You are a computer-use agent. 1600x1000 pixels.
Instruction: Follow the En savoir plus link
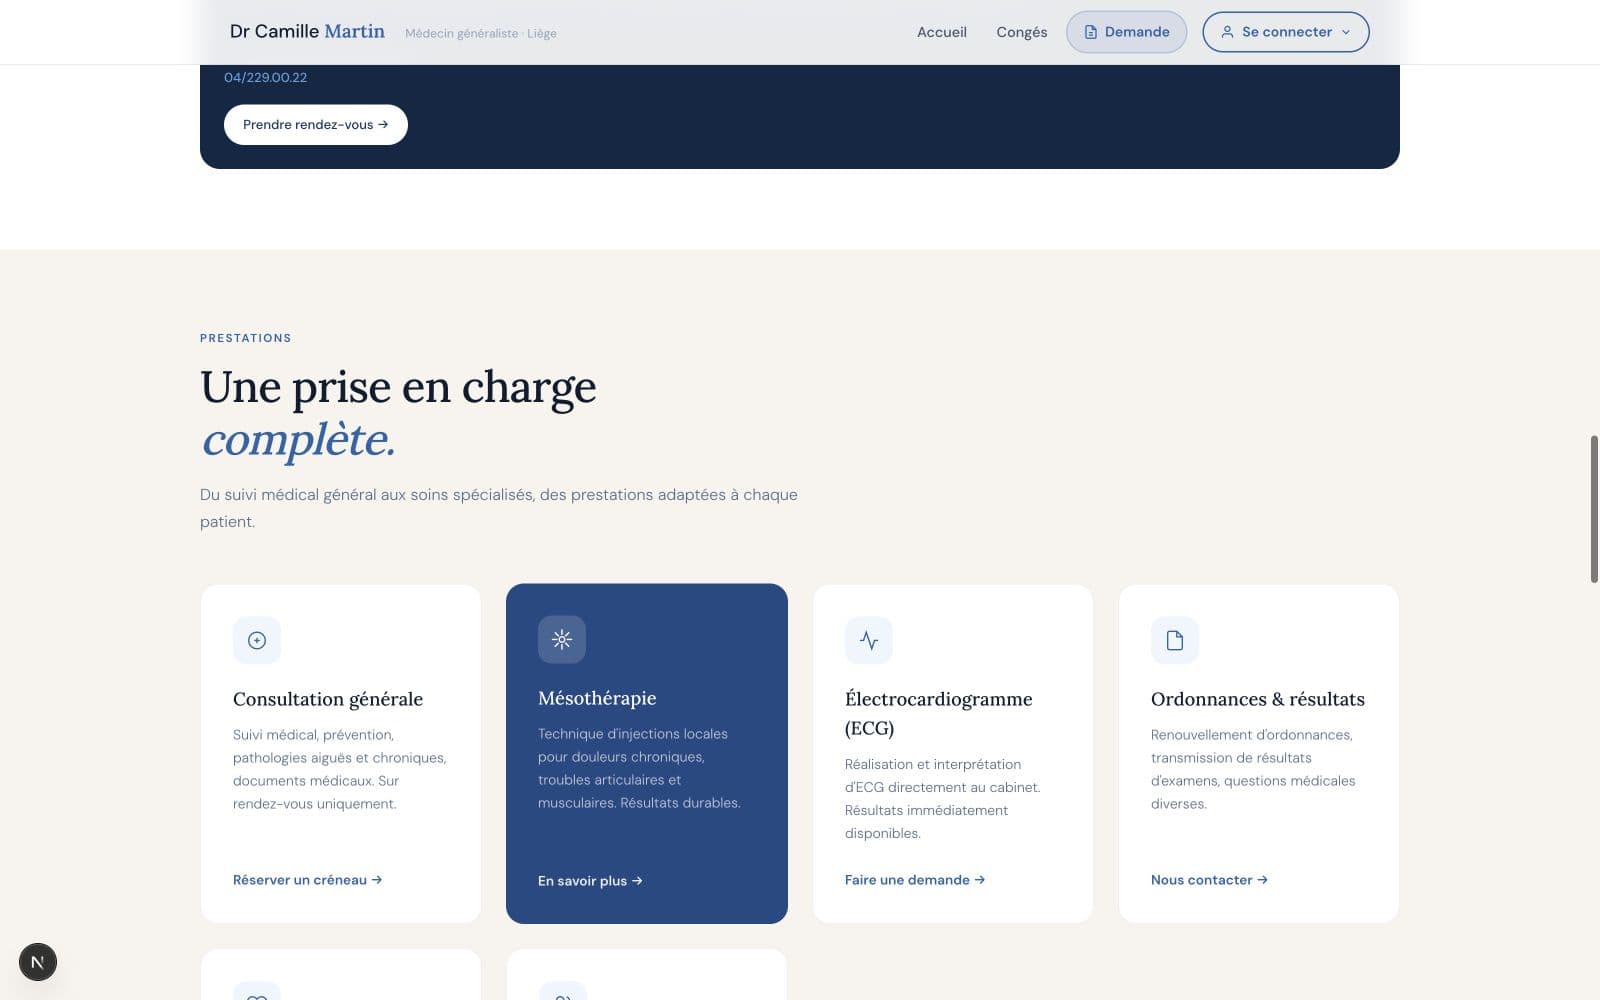coord(590,881)
